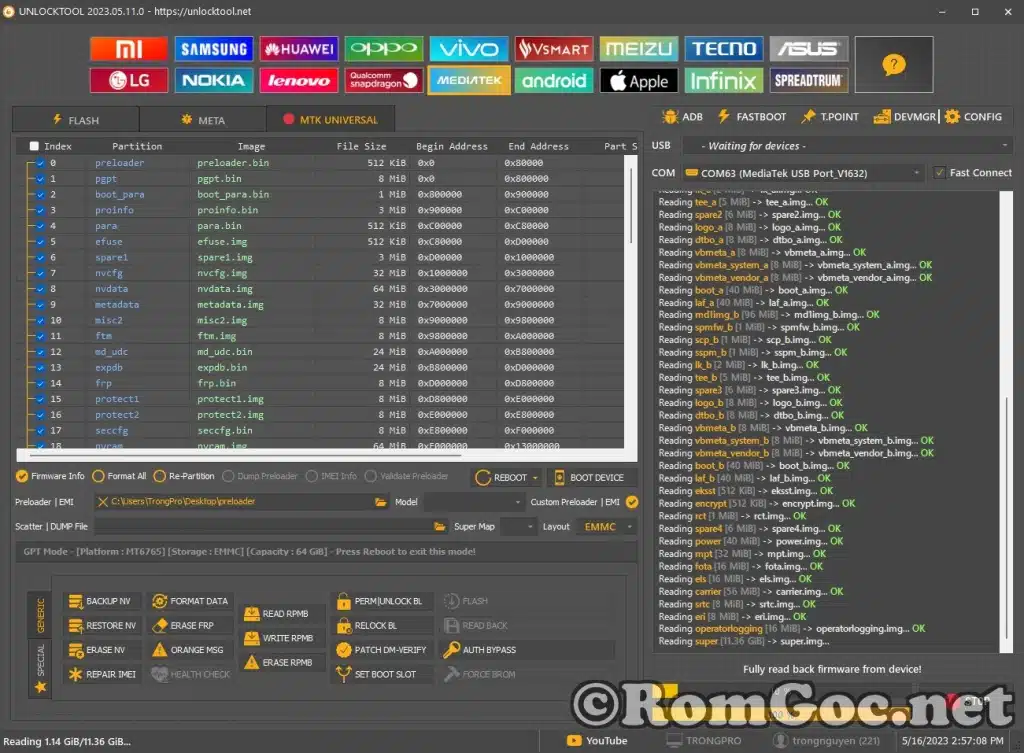Open the ADB tools

[x=682, y=117]
